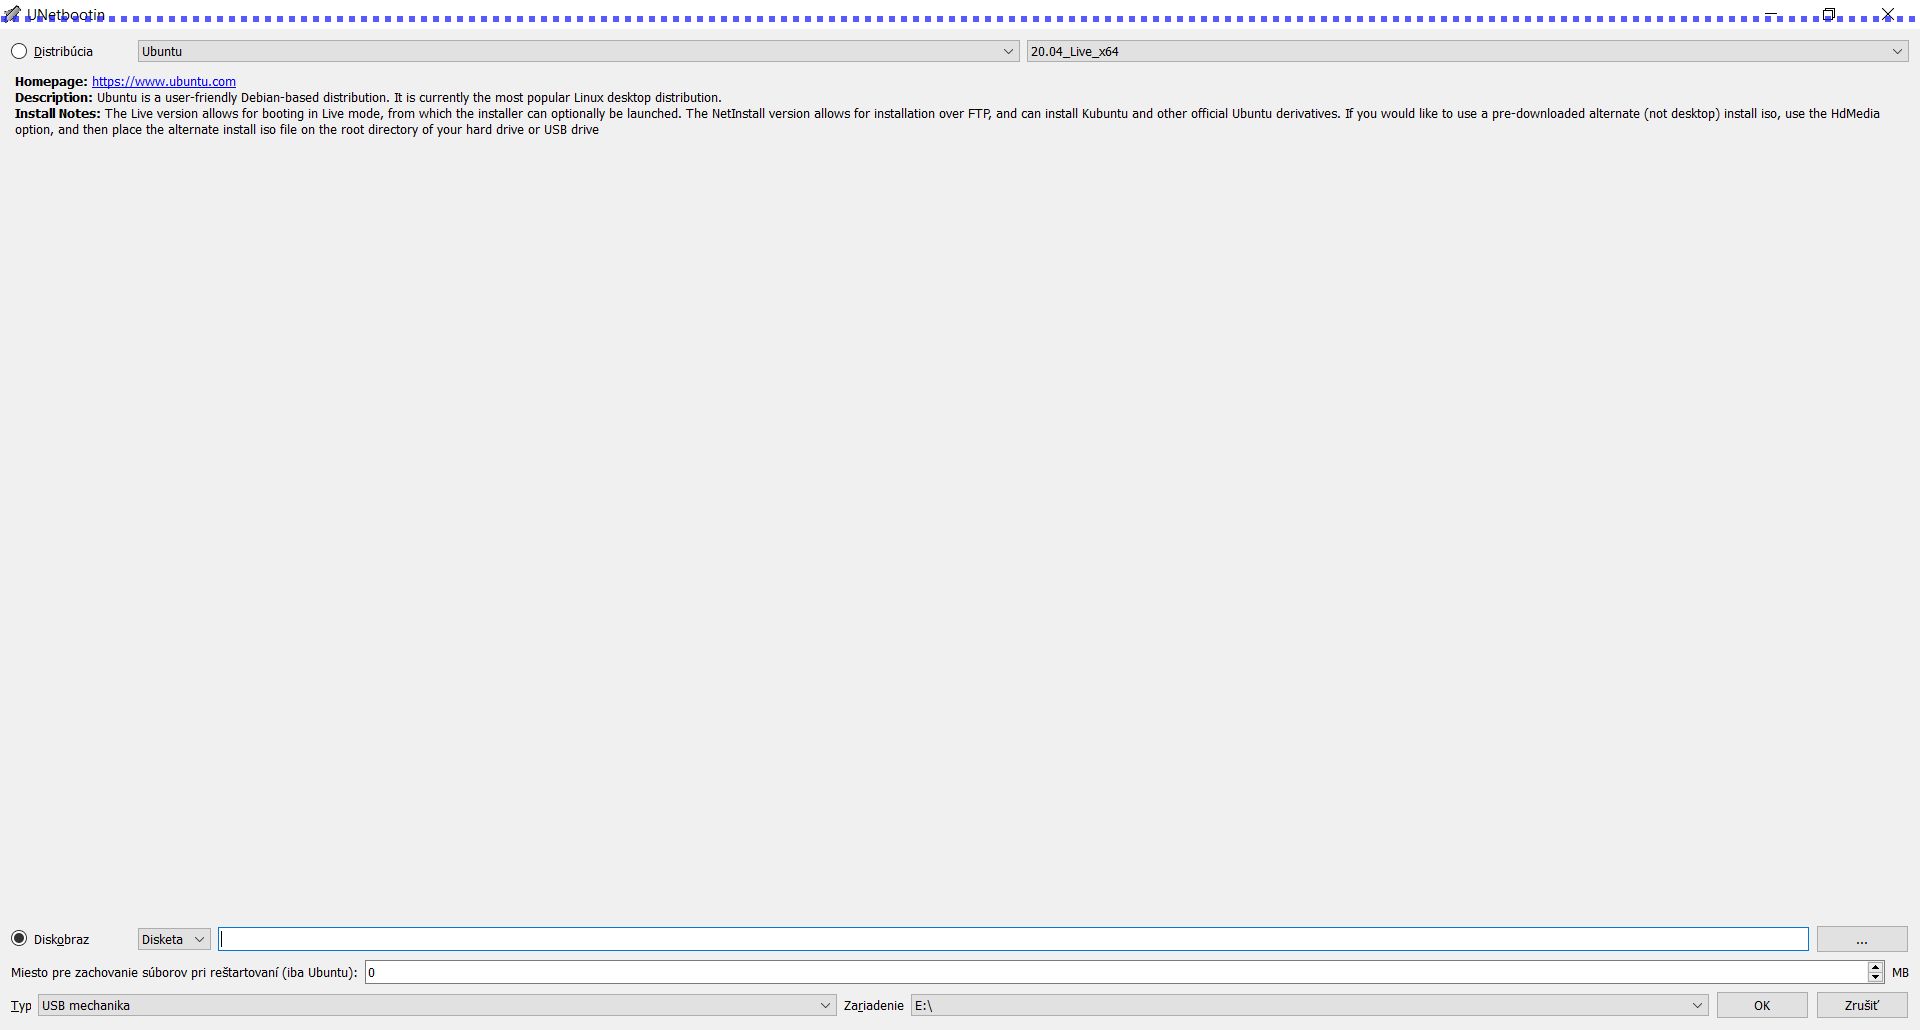Click the disk image path input field
This screenshot has height=1030, width=1920.
click(1013, 939)
